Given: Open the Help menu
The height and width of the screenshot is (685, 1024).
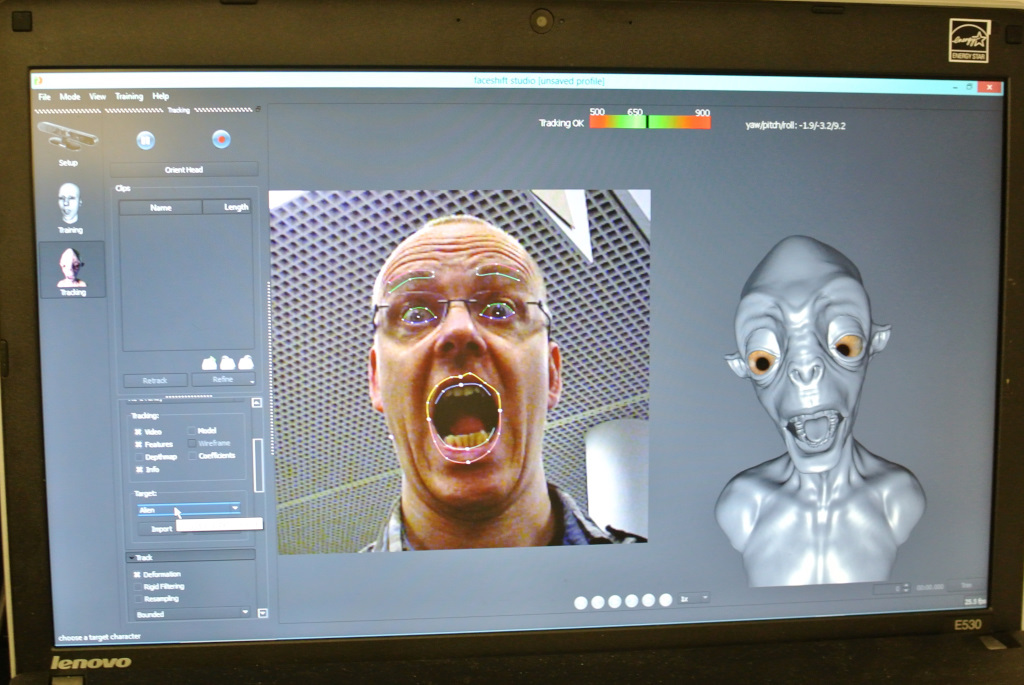Looking at the screenshot, I should (x=161, y=96).
